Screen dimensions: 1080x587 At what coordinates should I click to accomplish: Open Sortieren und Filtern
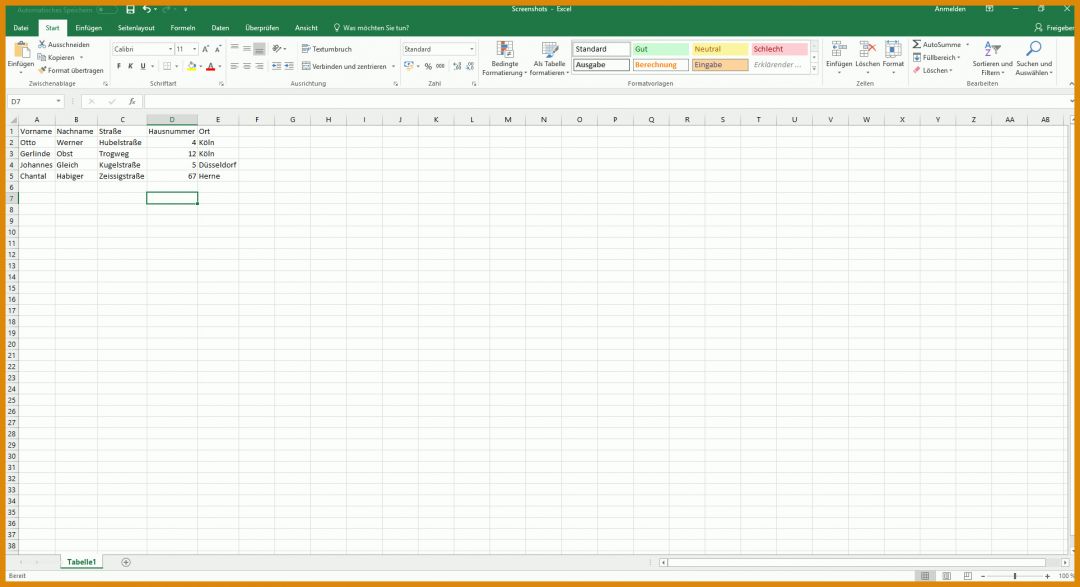point(993,58)
